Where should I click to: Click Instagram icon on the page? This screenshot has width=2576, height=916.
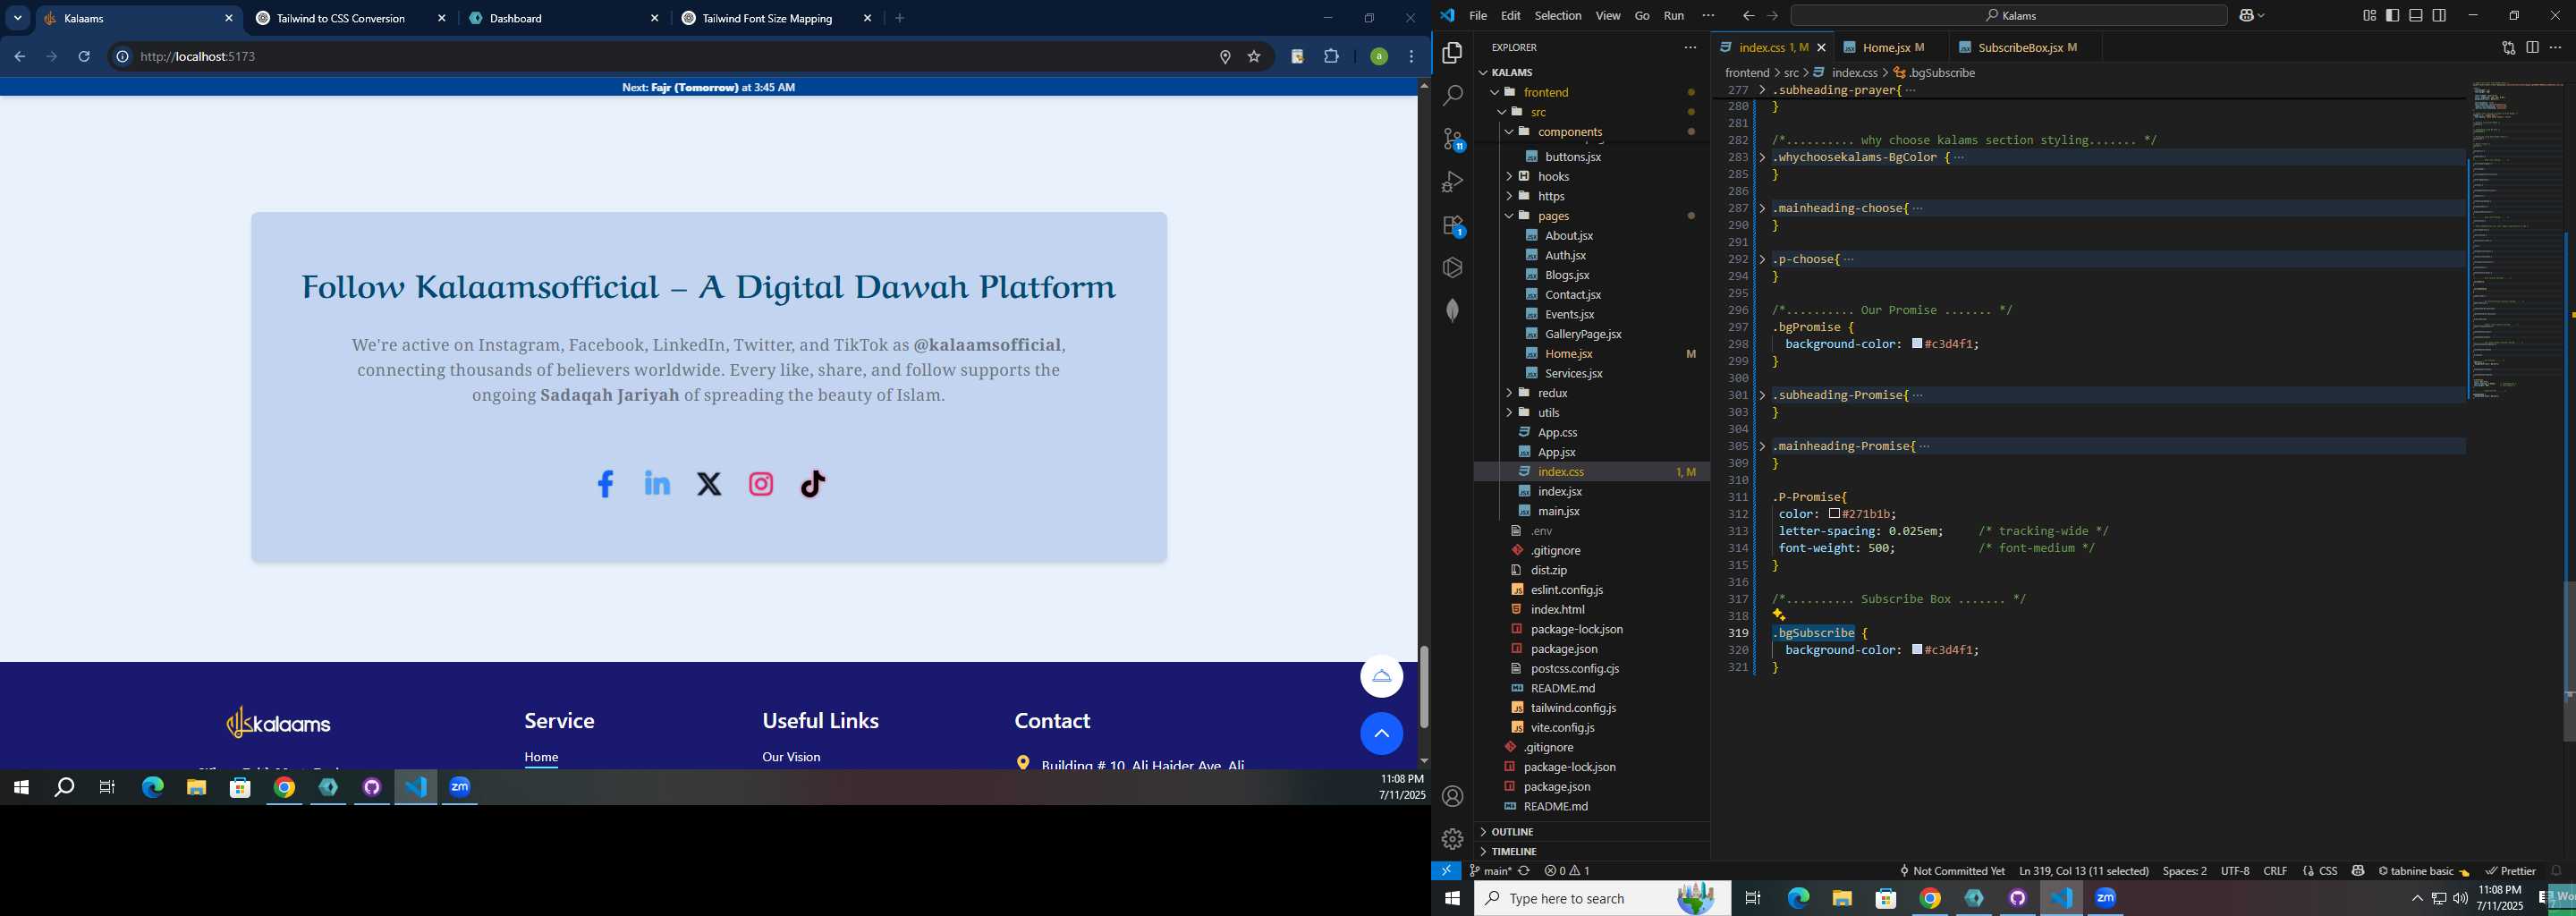(x=761, y=484)
